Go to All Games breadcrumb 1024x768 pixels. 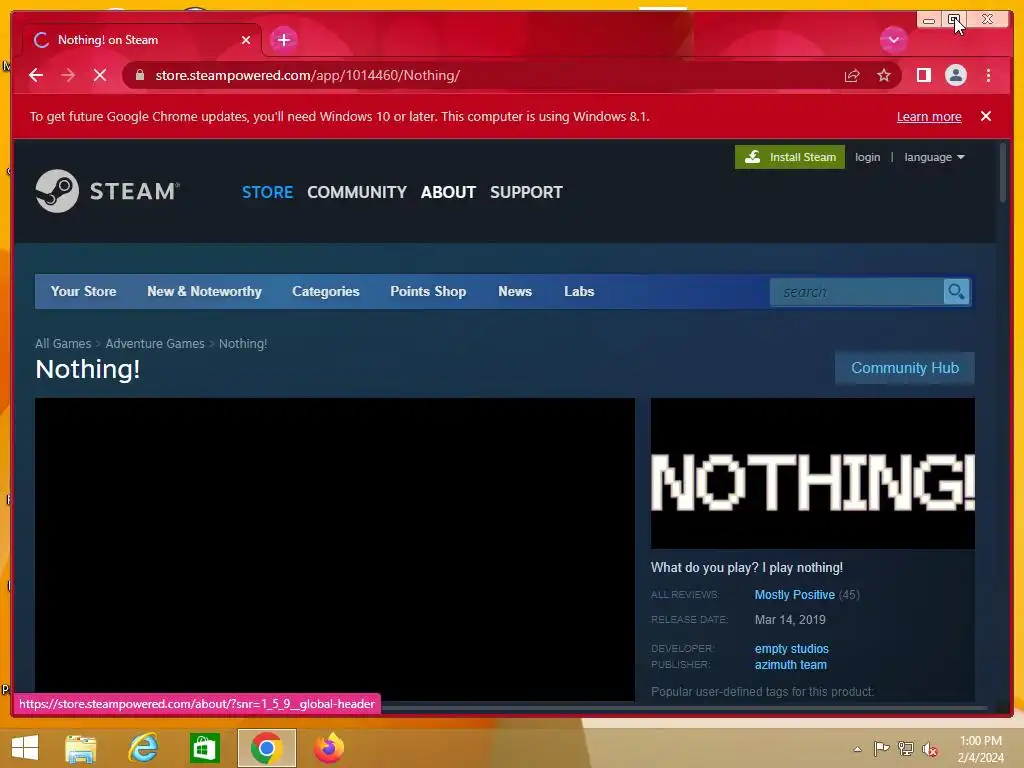click(63, 344)
